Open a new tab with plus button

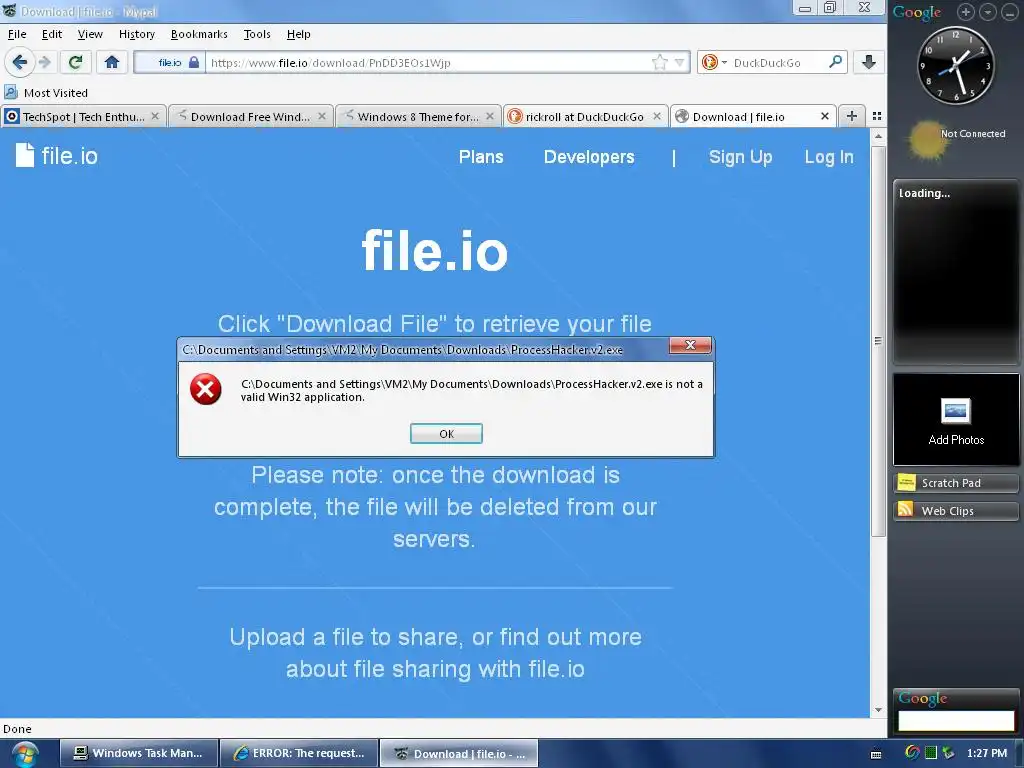pos(852,116)
